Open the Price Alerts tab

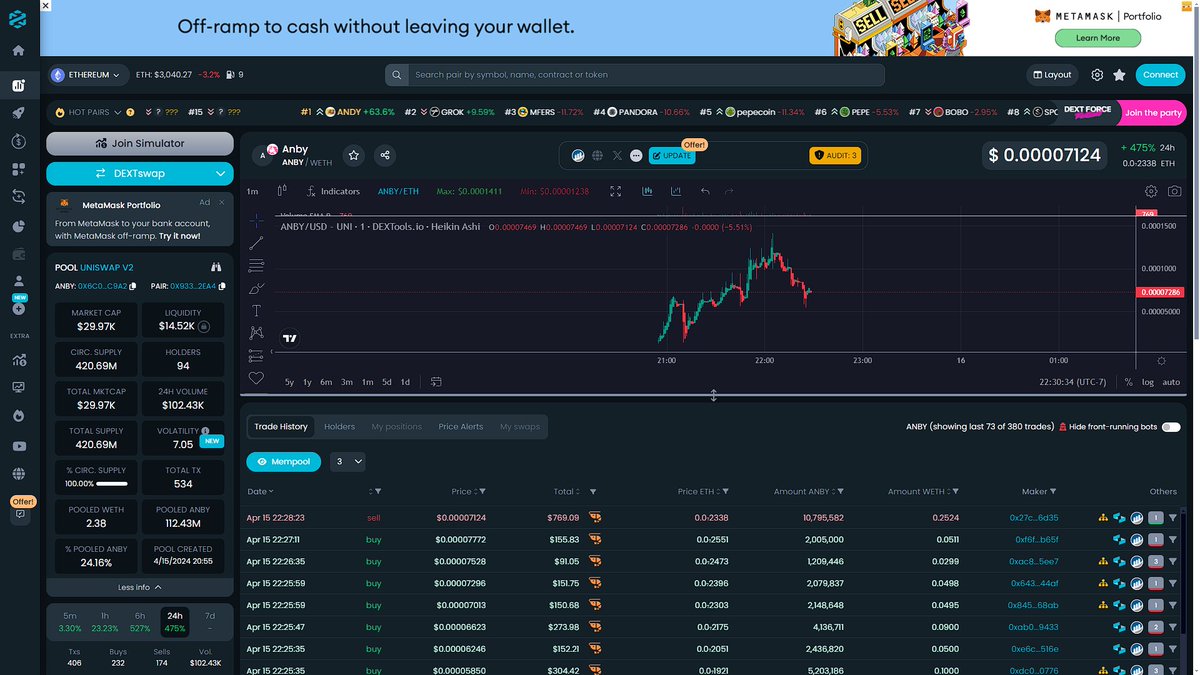461,427
